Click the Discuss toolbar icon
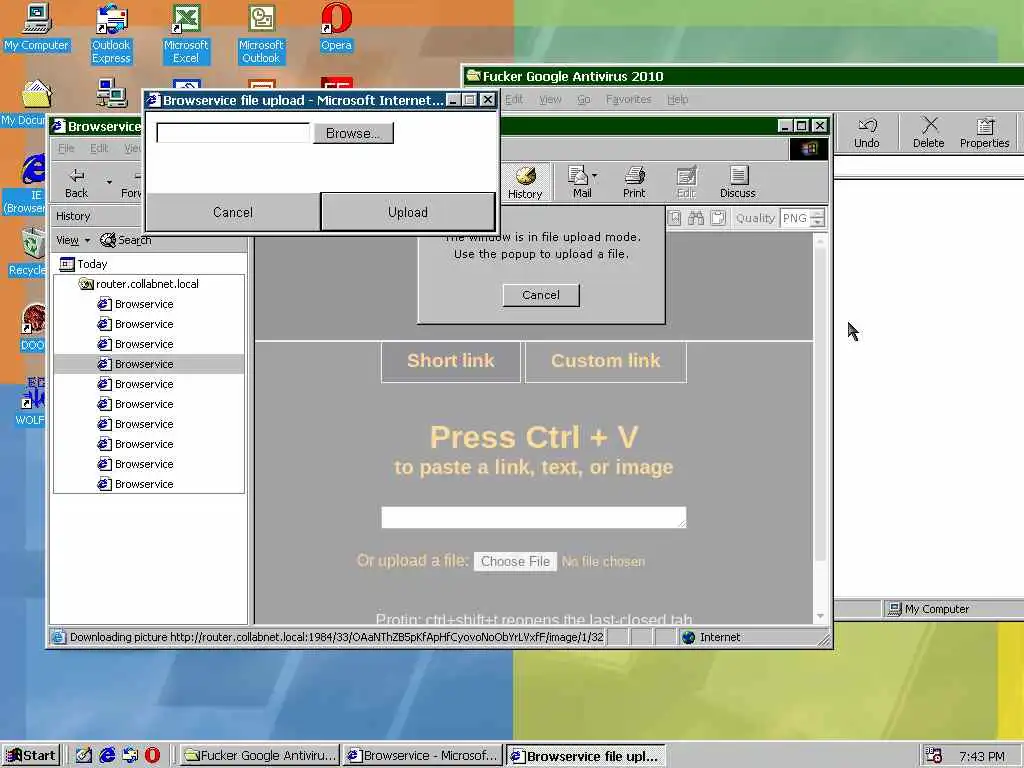 [738, 182]
